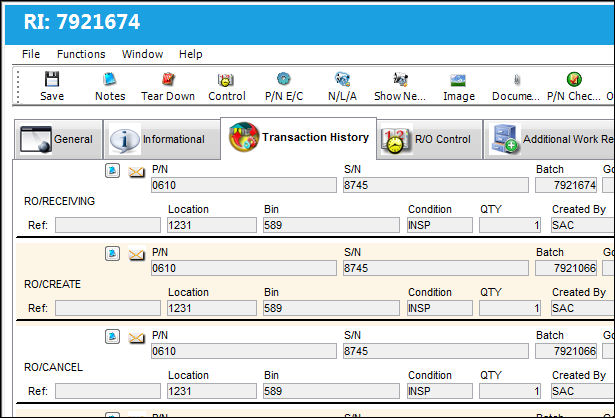Click the Bin field in RO/CREATE row
615x418 pixels.
331,308
